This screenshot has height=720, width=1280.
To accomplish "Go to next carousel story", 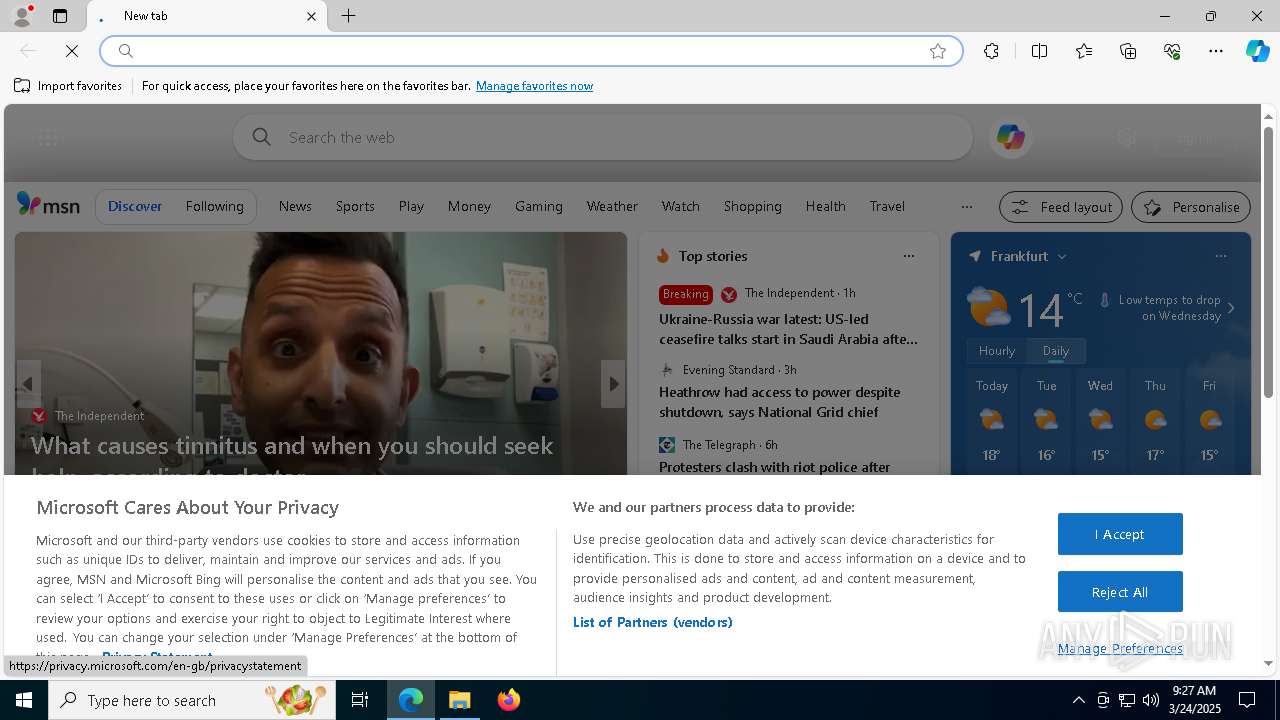I will 613,384.
